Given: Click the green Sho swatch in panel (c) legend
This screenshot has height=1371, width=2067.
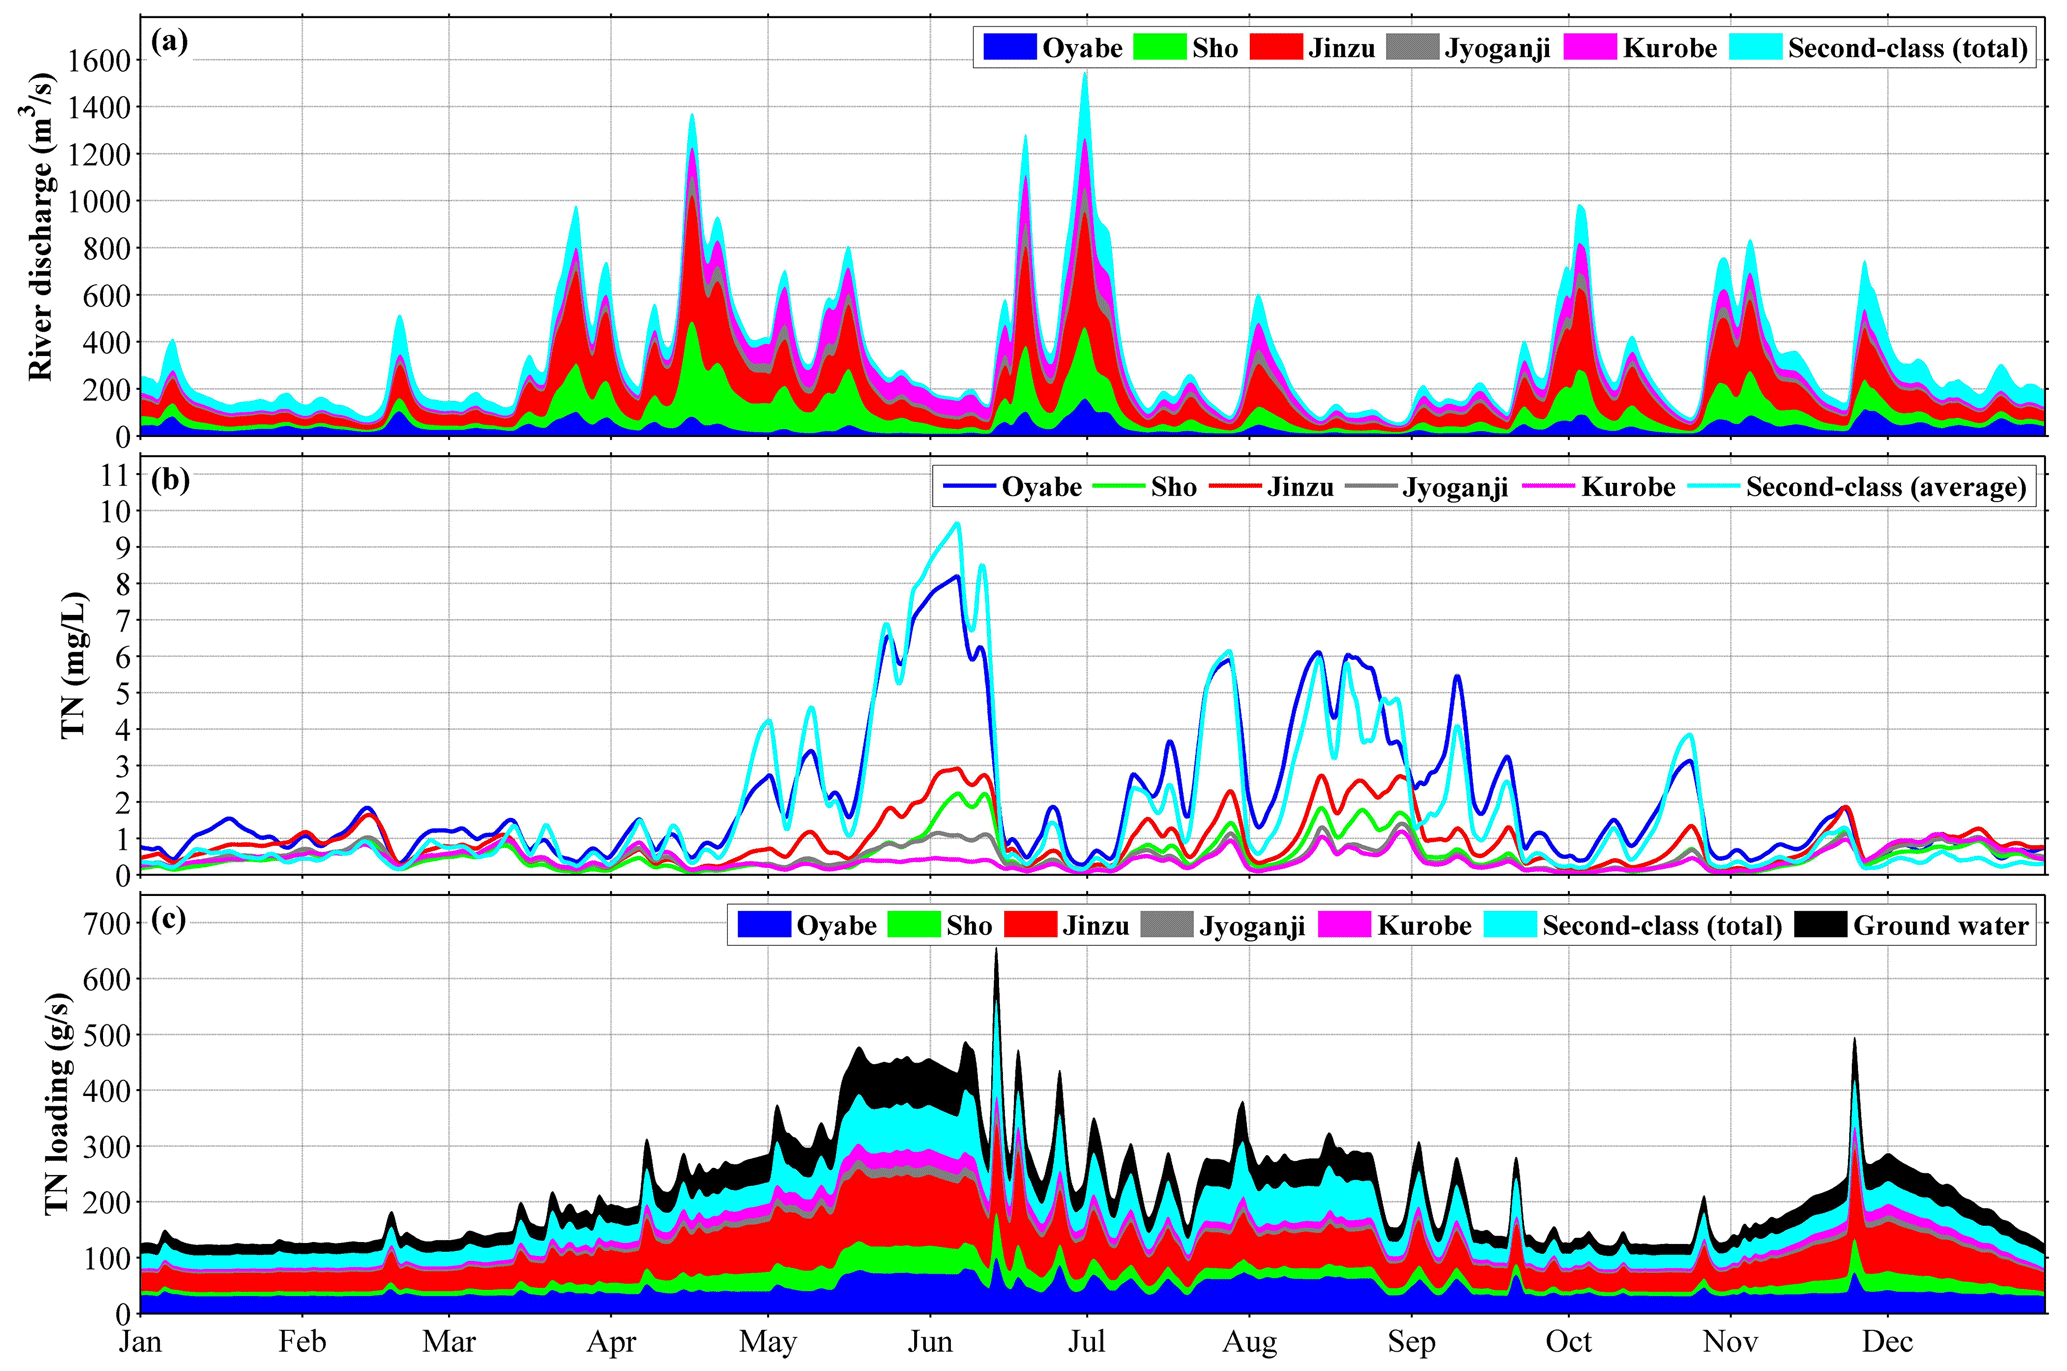Looking at the screenshot, I should click(x=914, y=925).
